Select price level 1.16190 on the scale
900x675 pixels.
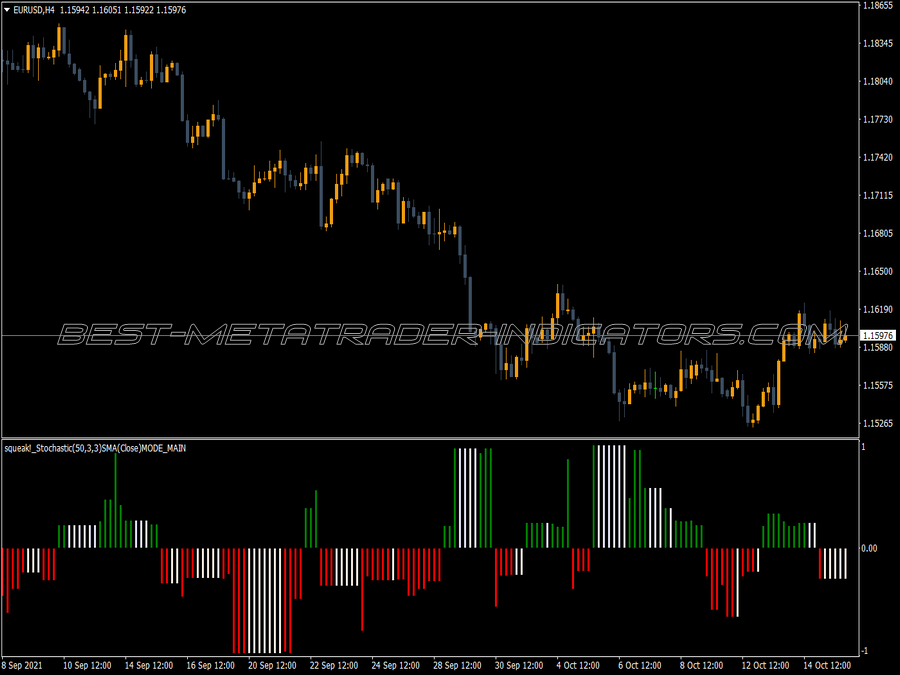(878, 309)
